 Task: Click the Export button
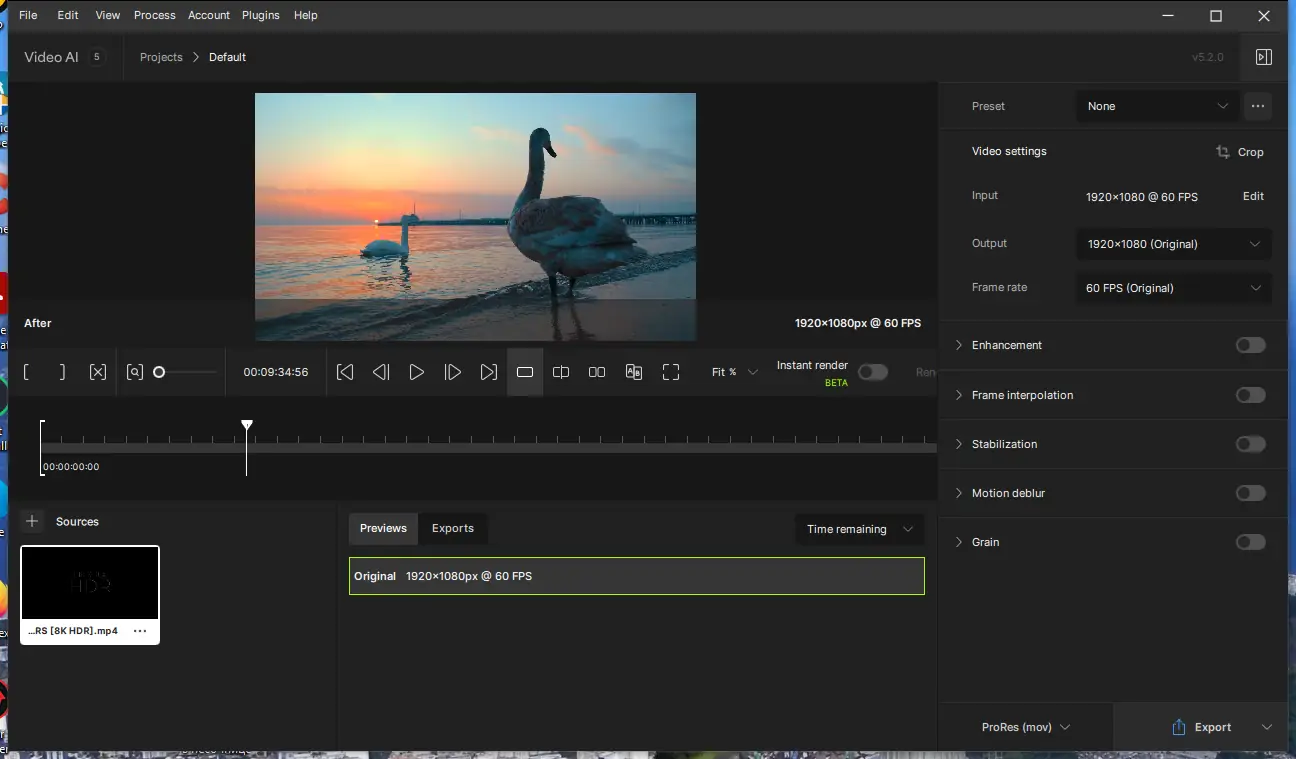click(x=1201, y=727)
